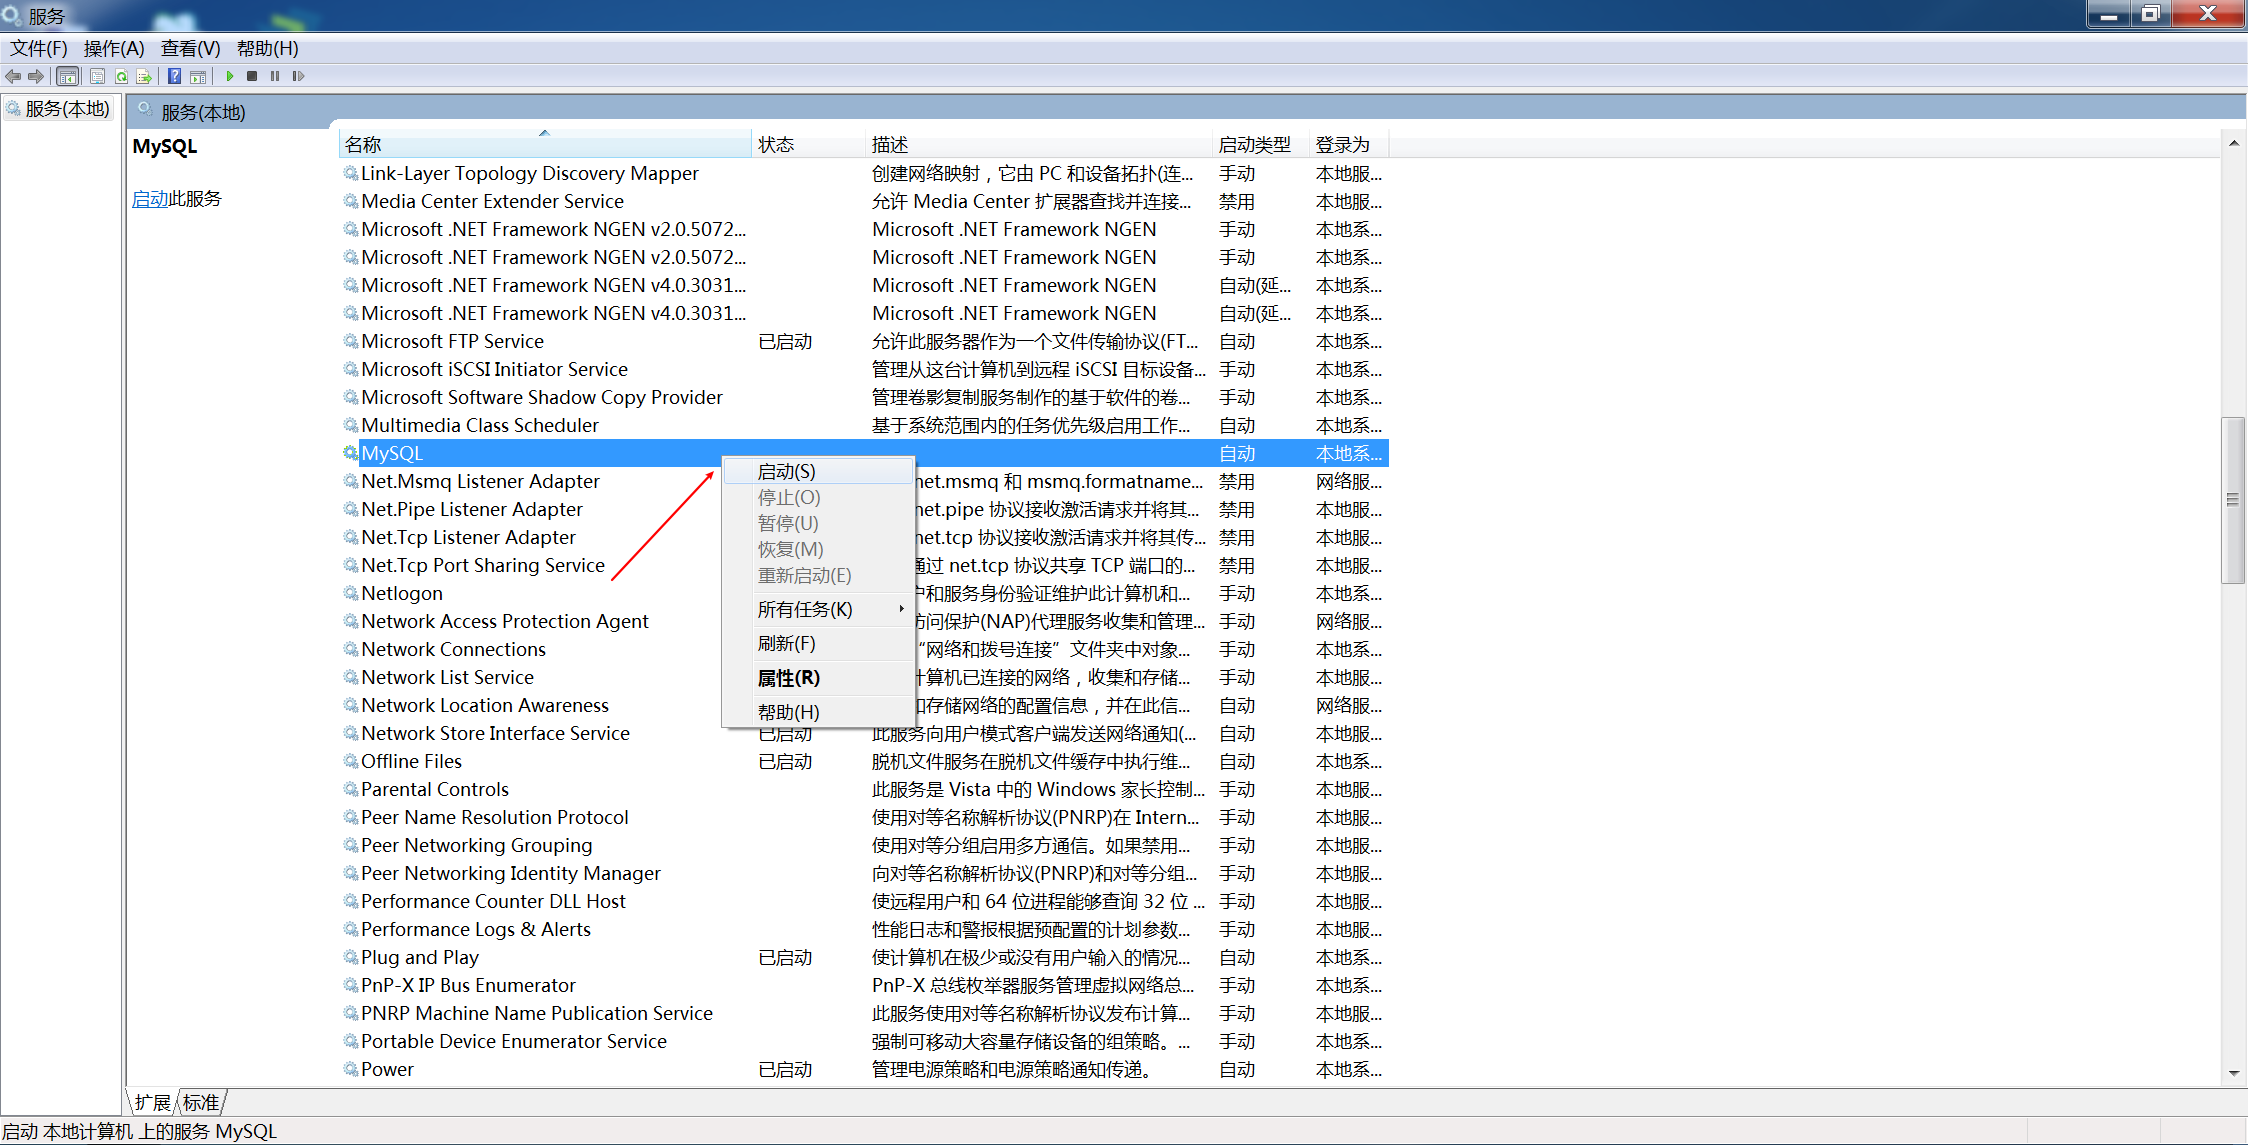
Task: Choose 启动(S) in the context menu
Action: [x=786, y=471]
